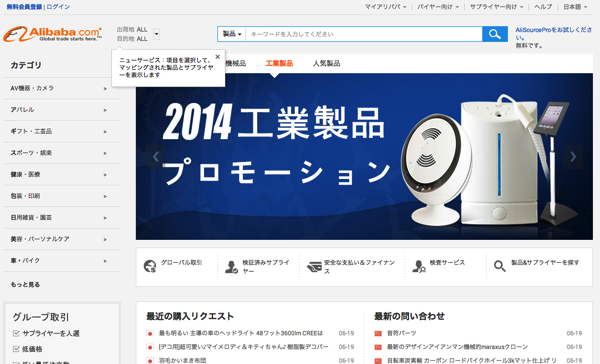Toggle the 低価格 checkbox

pyautogui.click(x=16, y=349)
